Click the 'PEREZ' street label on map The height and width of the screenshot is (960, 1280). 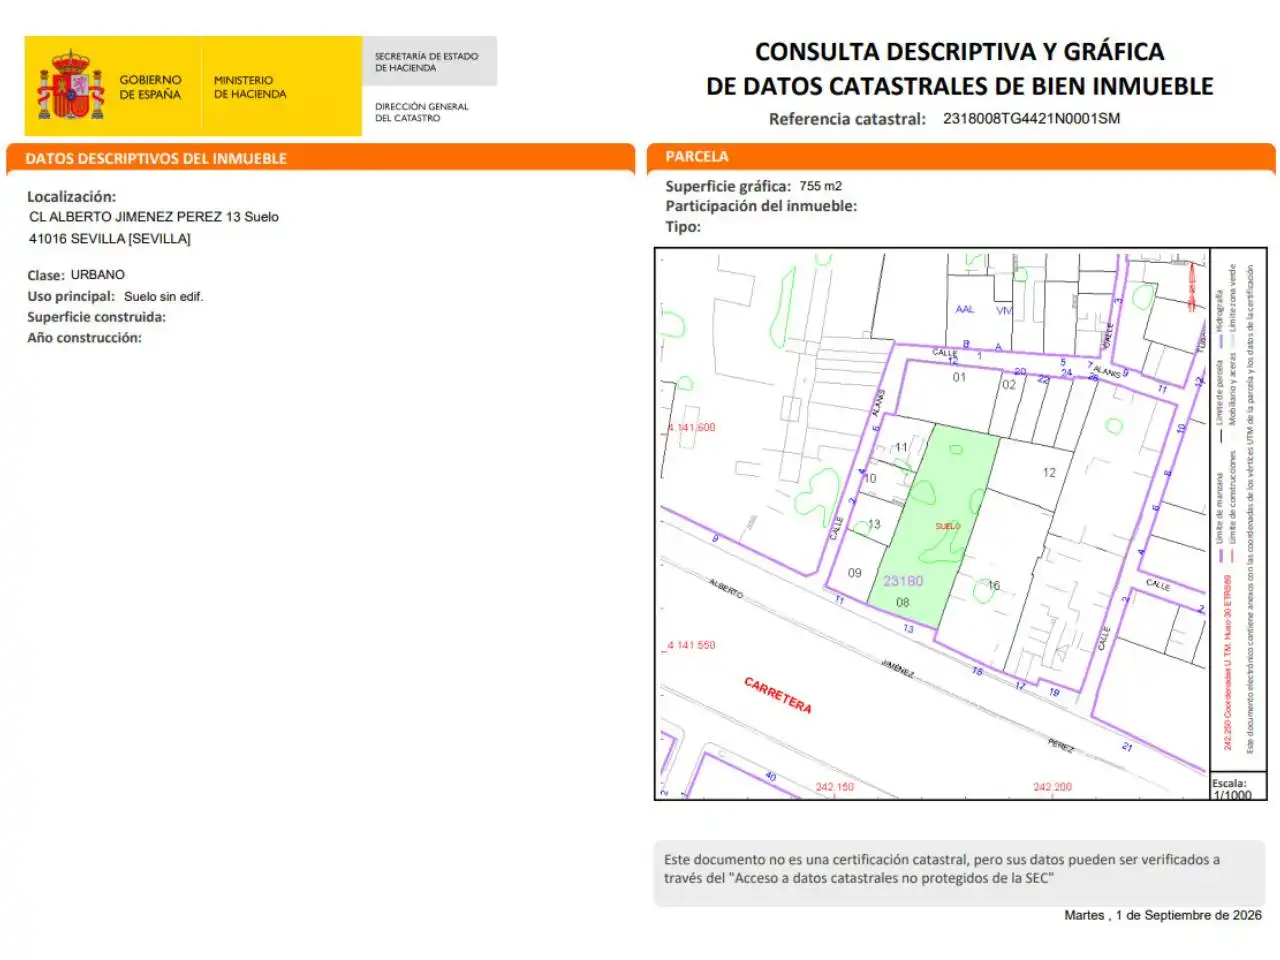tap(1061, 745)
